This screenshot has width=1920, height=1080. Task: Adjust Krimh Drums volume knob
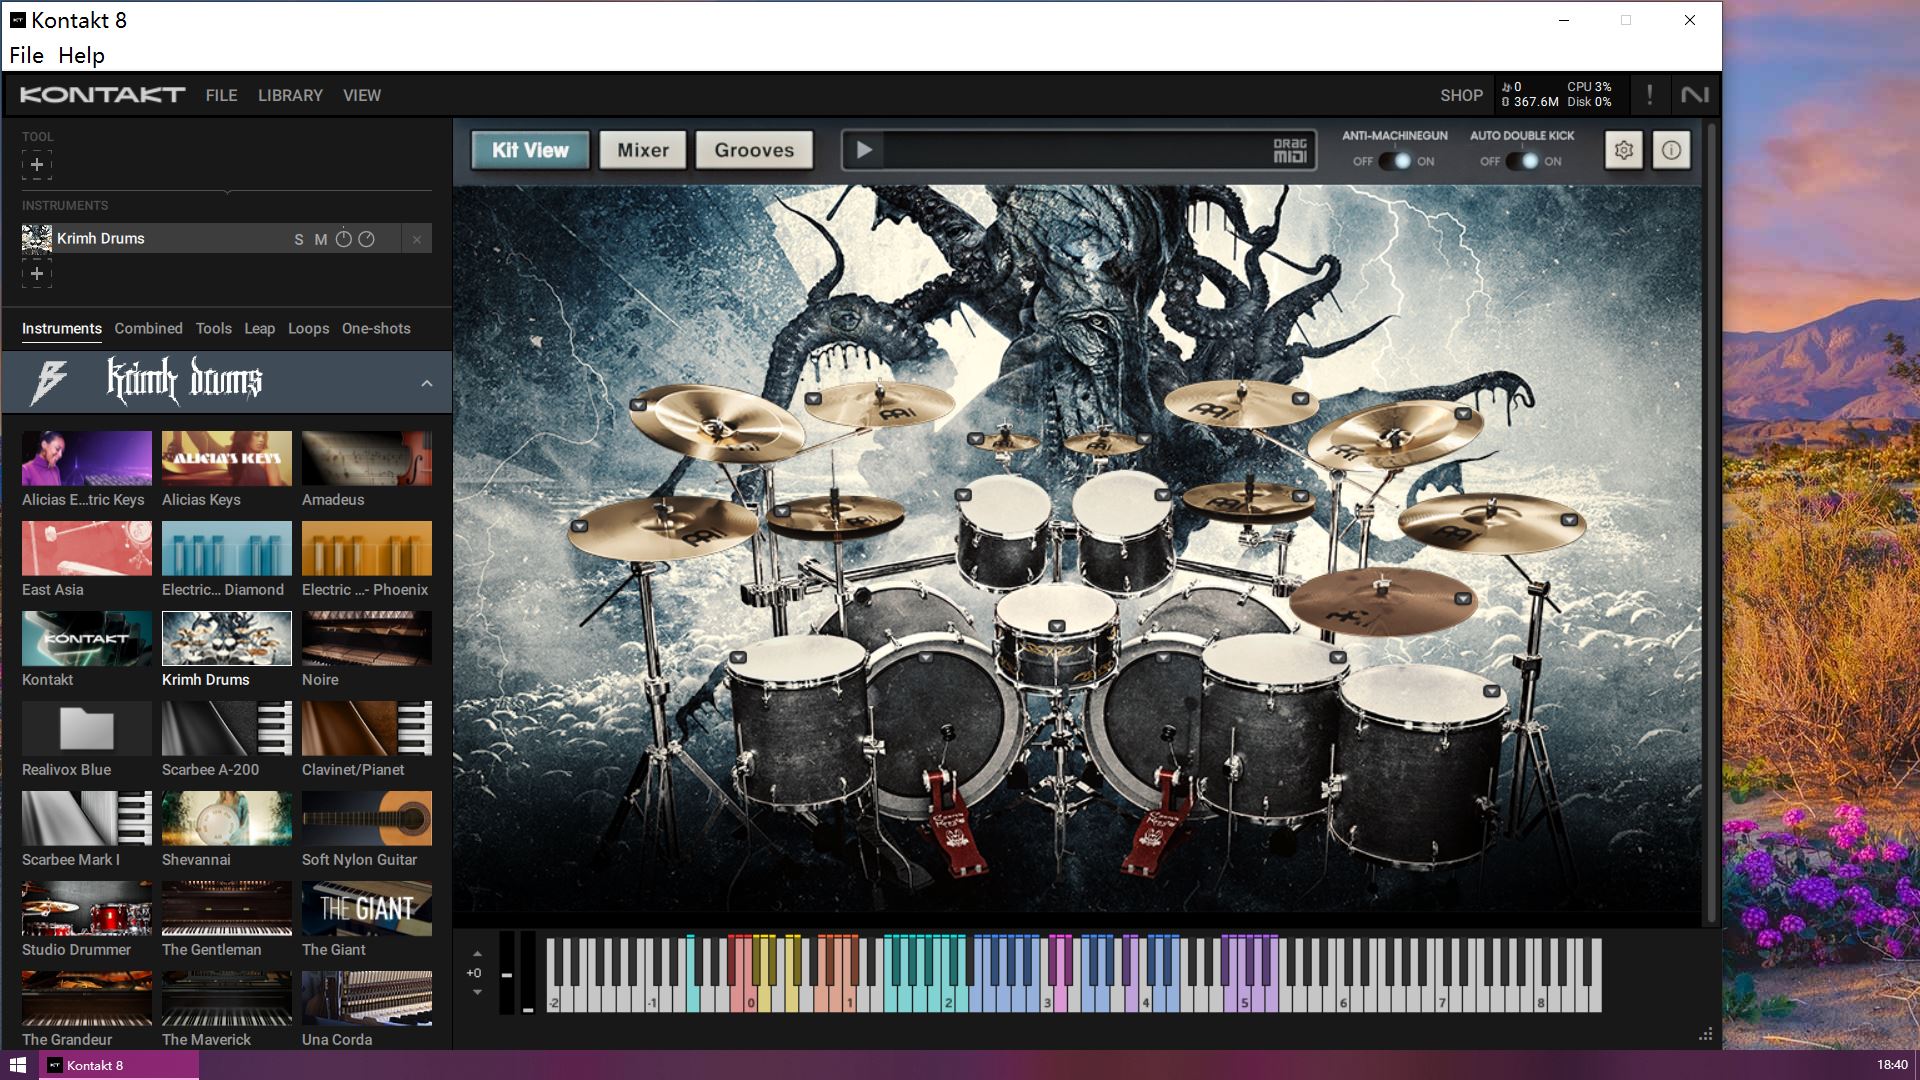pos(366,239)
